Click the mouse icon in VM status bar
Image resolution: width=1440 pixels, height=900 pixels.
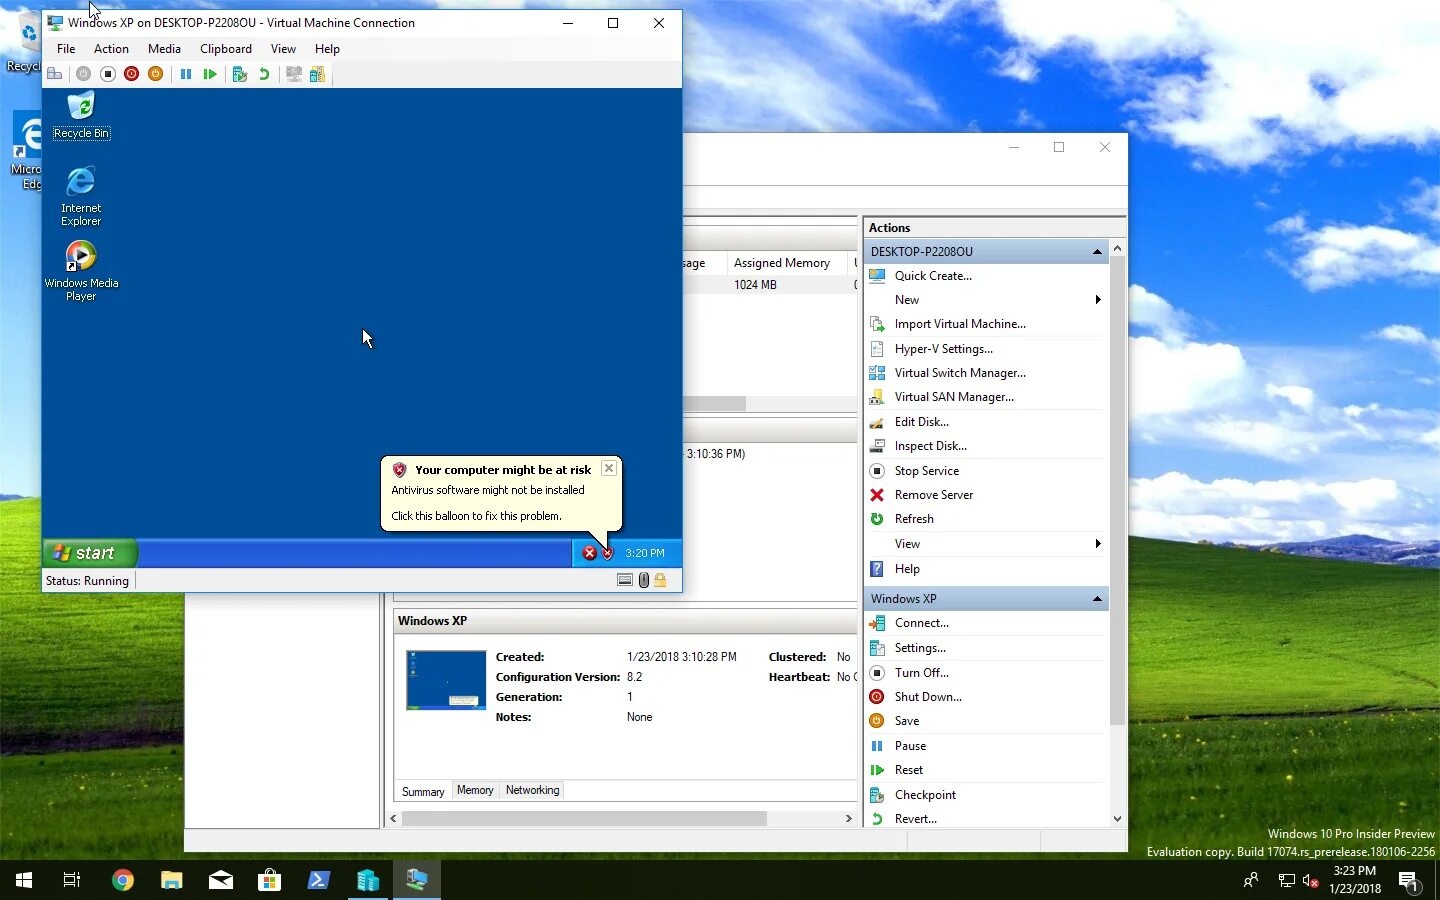click(x=643, y=580)
